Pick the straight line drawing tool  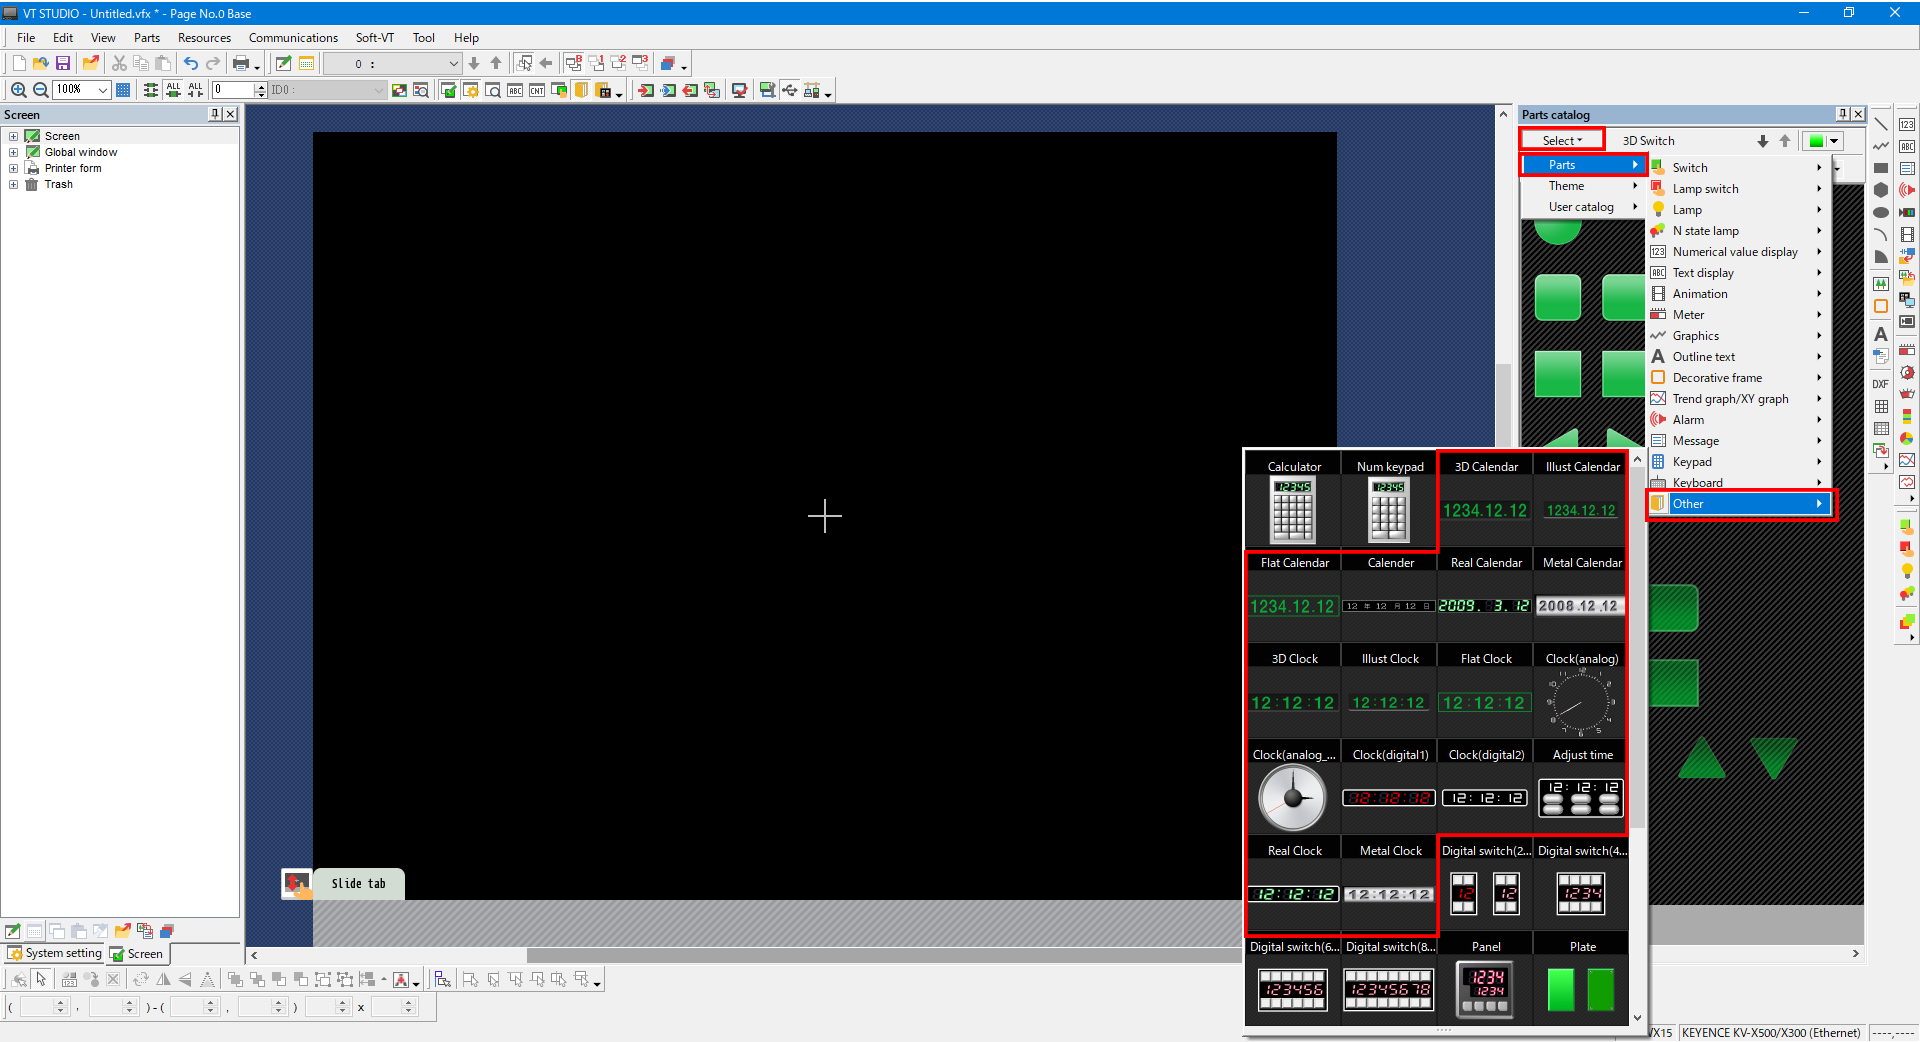pyautogui.click(x=1880, y=124)
